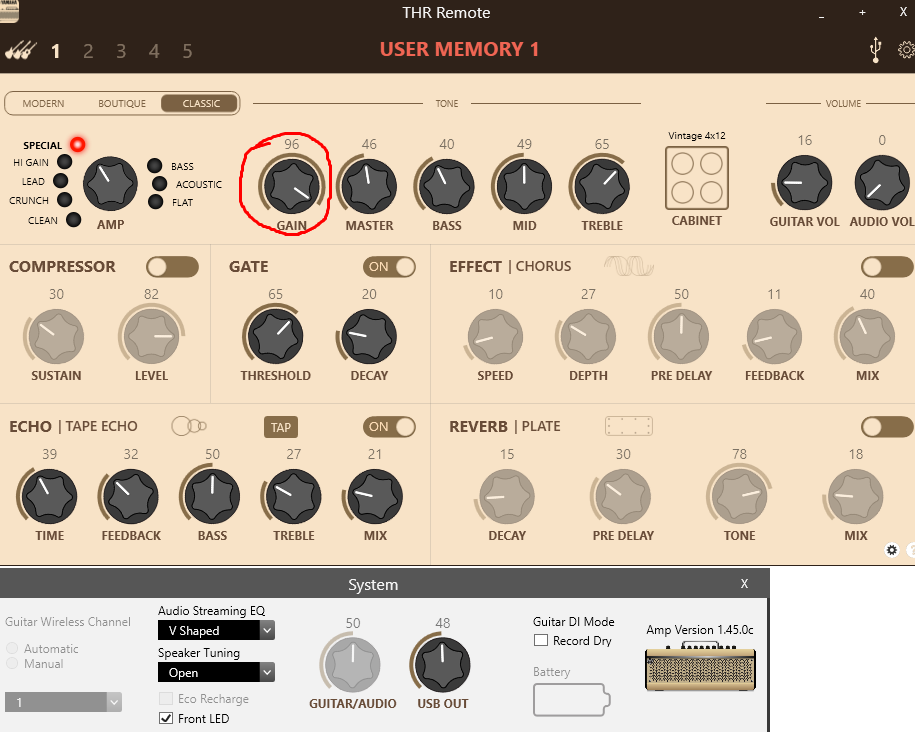Image resolution: width=915 pixels, height=732 pixels.
Task: Click small gear icon below reverb mix
Action: coord(892,550)
